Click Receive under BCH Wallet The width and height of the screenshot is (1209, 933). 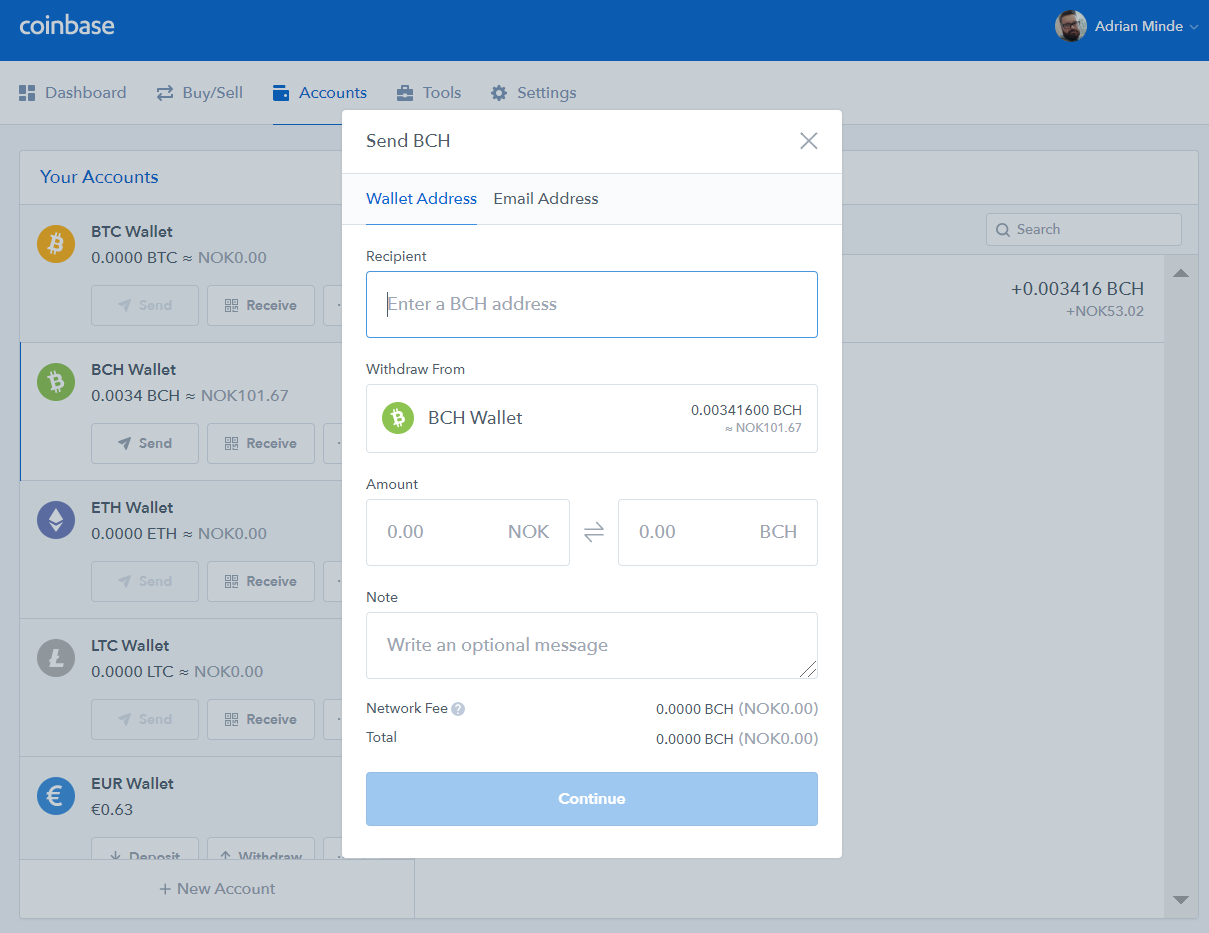pos(261,443)
